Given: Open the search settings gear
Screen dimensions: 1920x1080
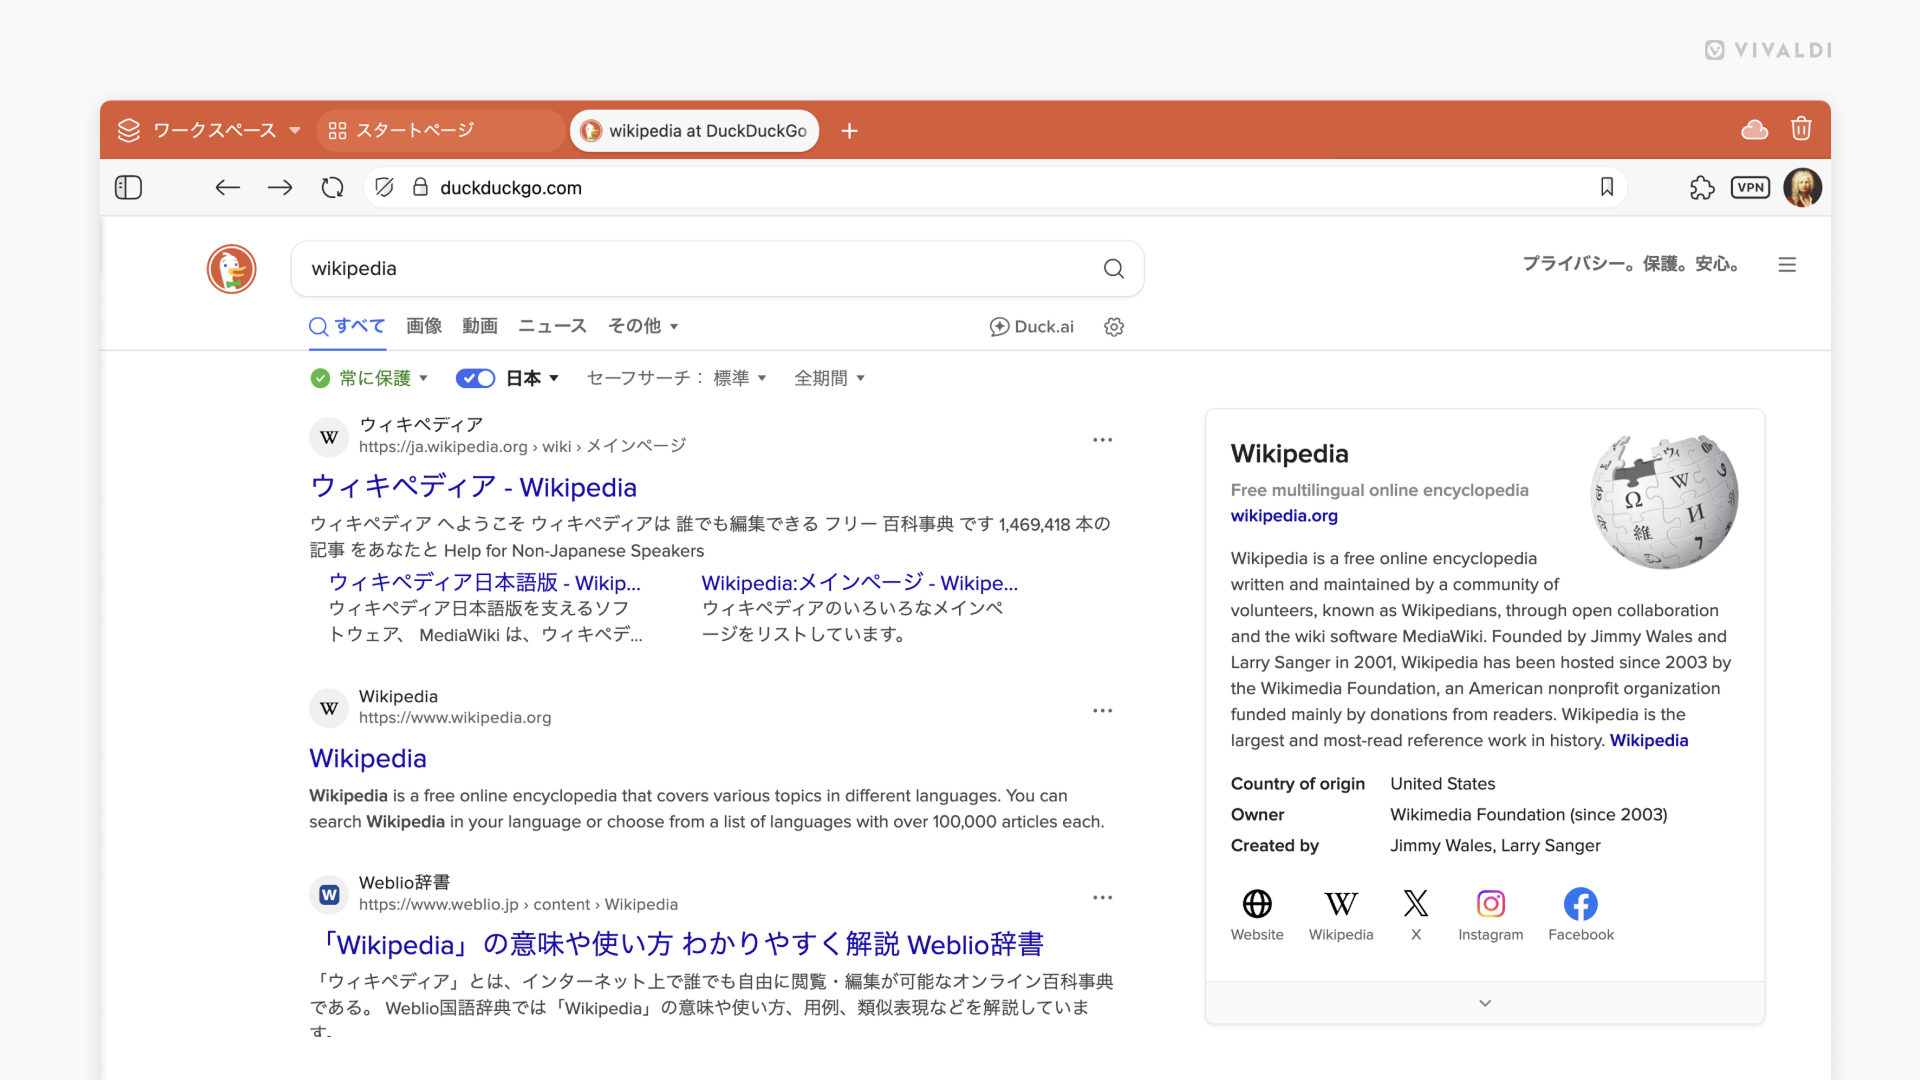Looking at the screenshot, I should (1114, 327).
